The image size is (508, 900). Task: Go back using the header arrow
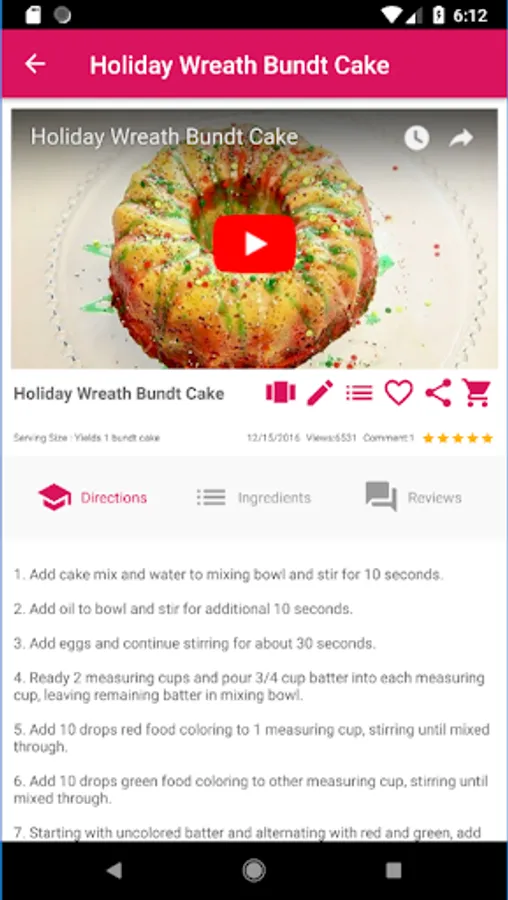click(34, 64)
